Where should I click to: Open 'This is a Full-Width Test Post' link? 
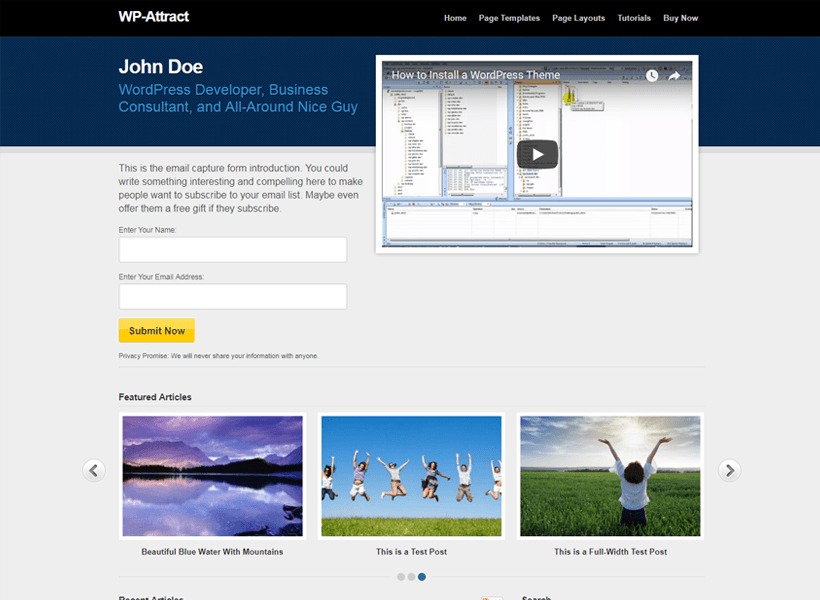[611, 552]
